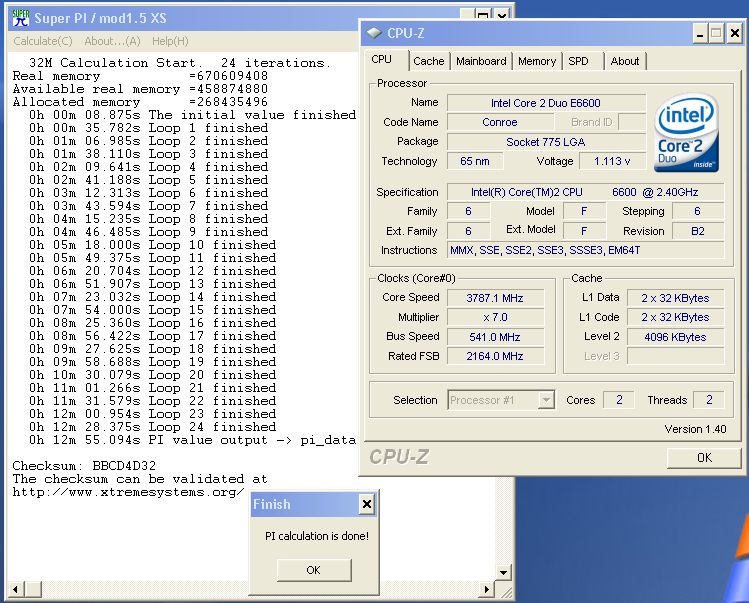Click the Super PI horizontal scrollbar right arrow
The height and width of the screenshot is (603, 749).
click(487, 589)
